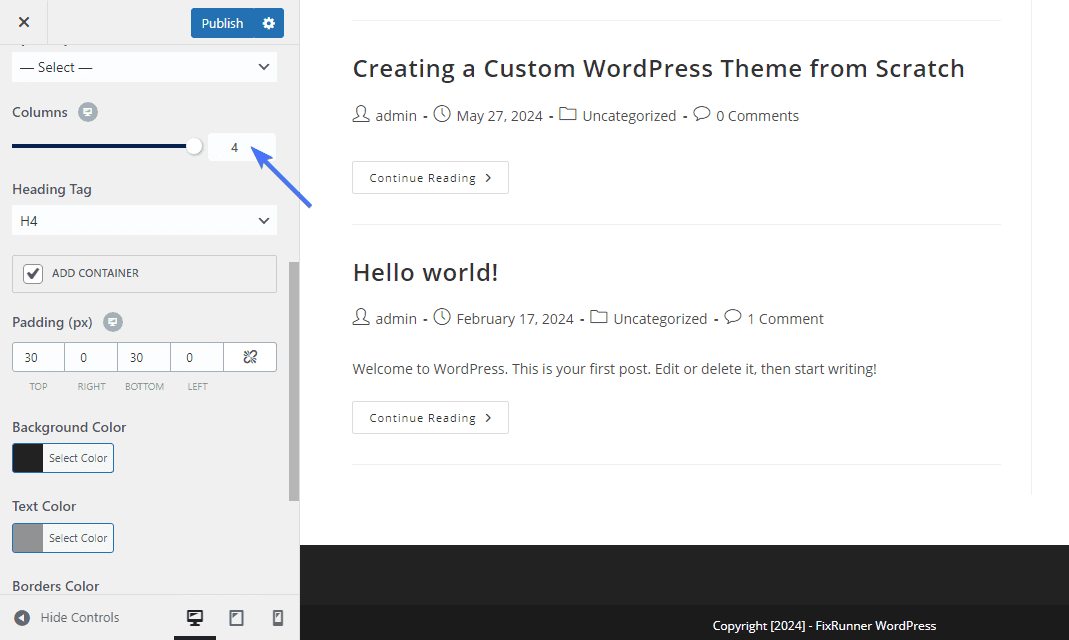Click the Columns slider handle

point(194,146)
